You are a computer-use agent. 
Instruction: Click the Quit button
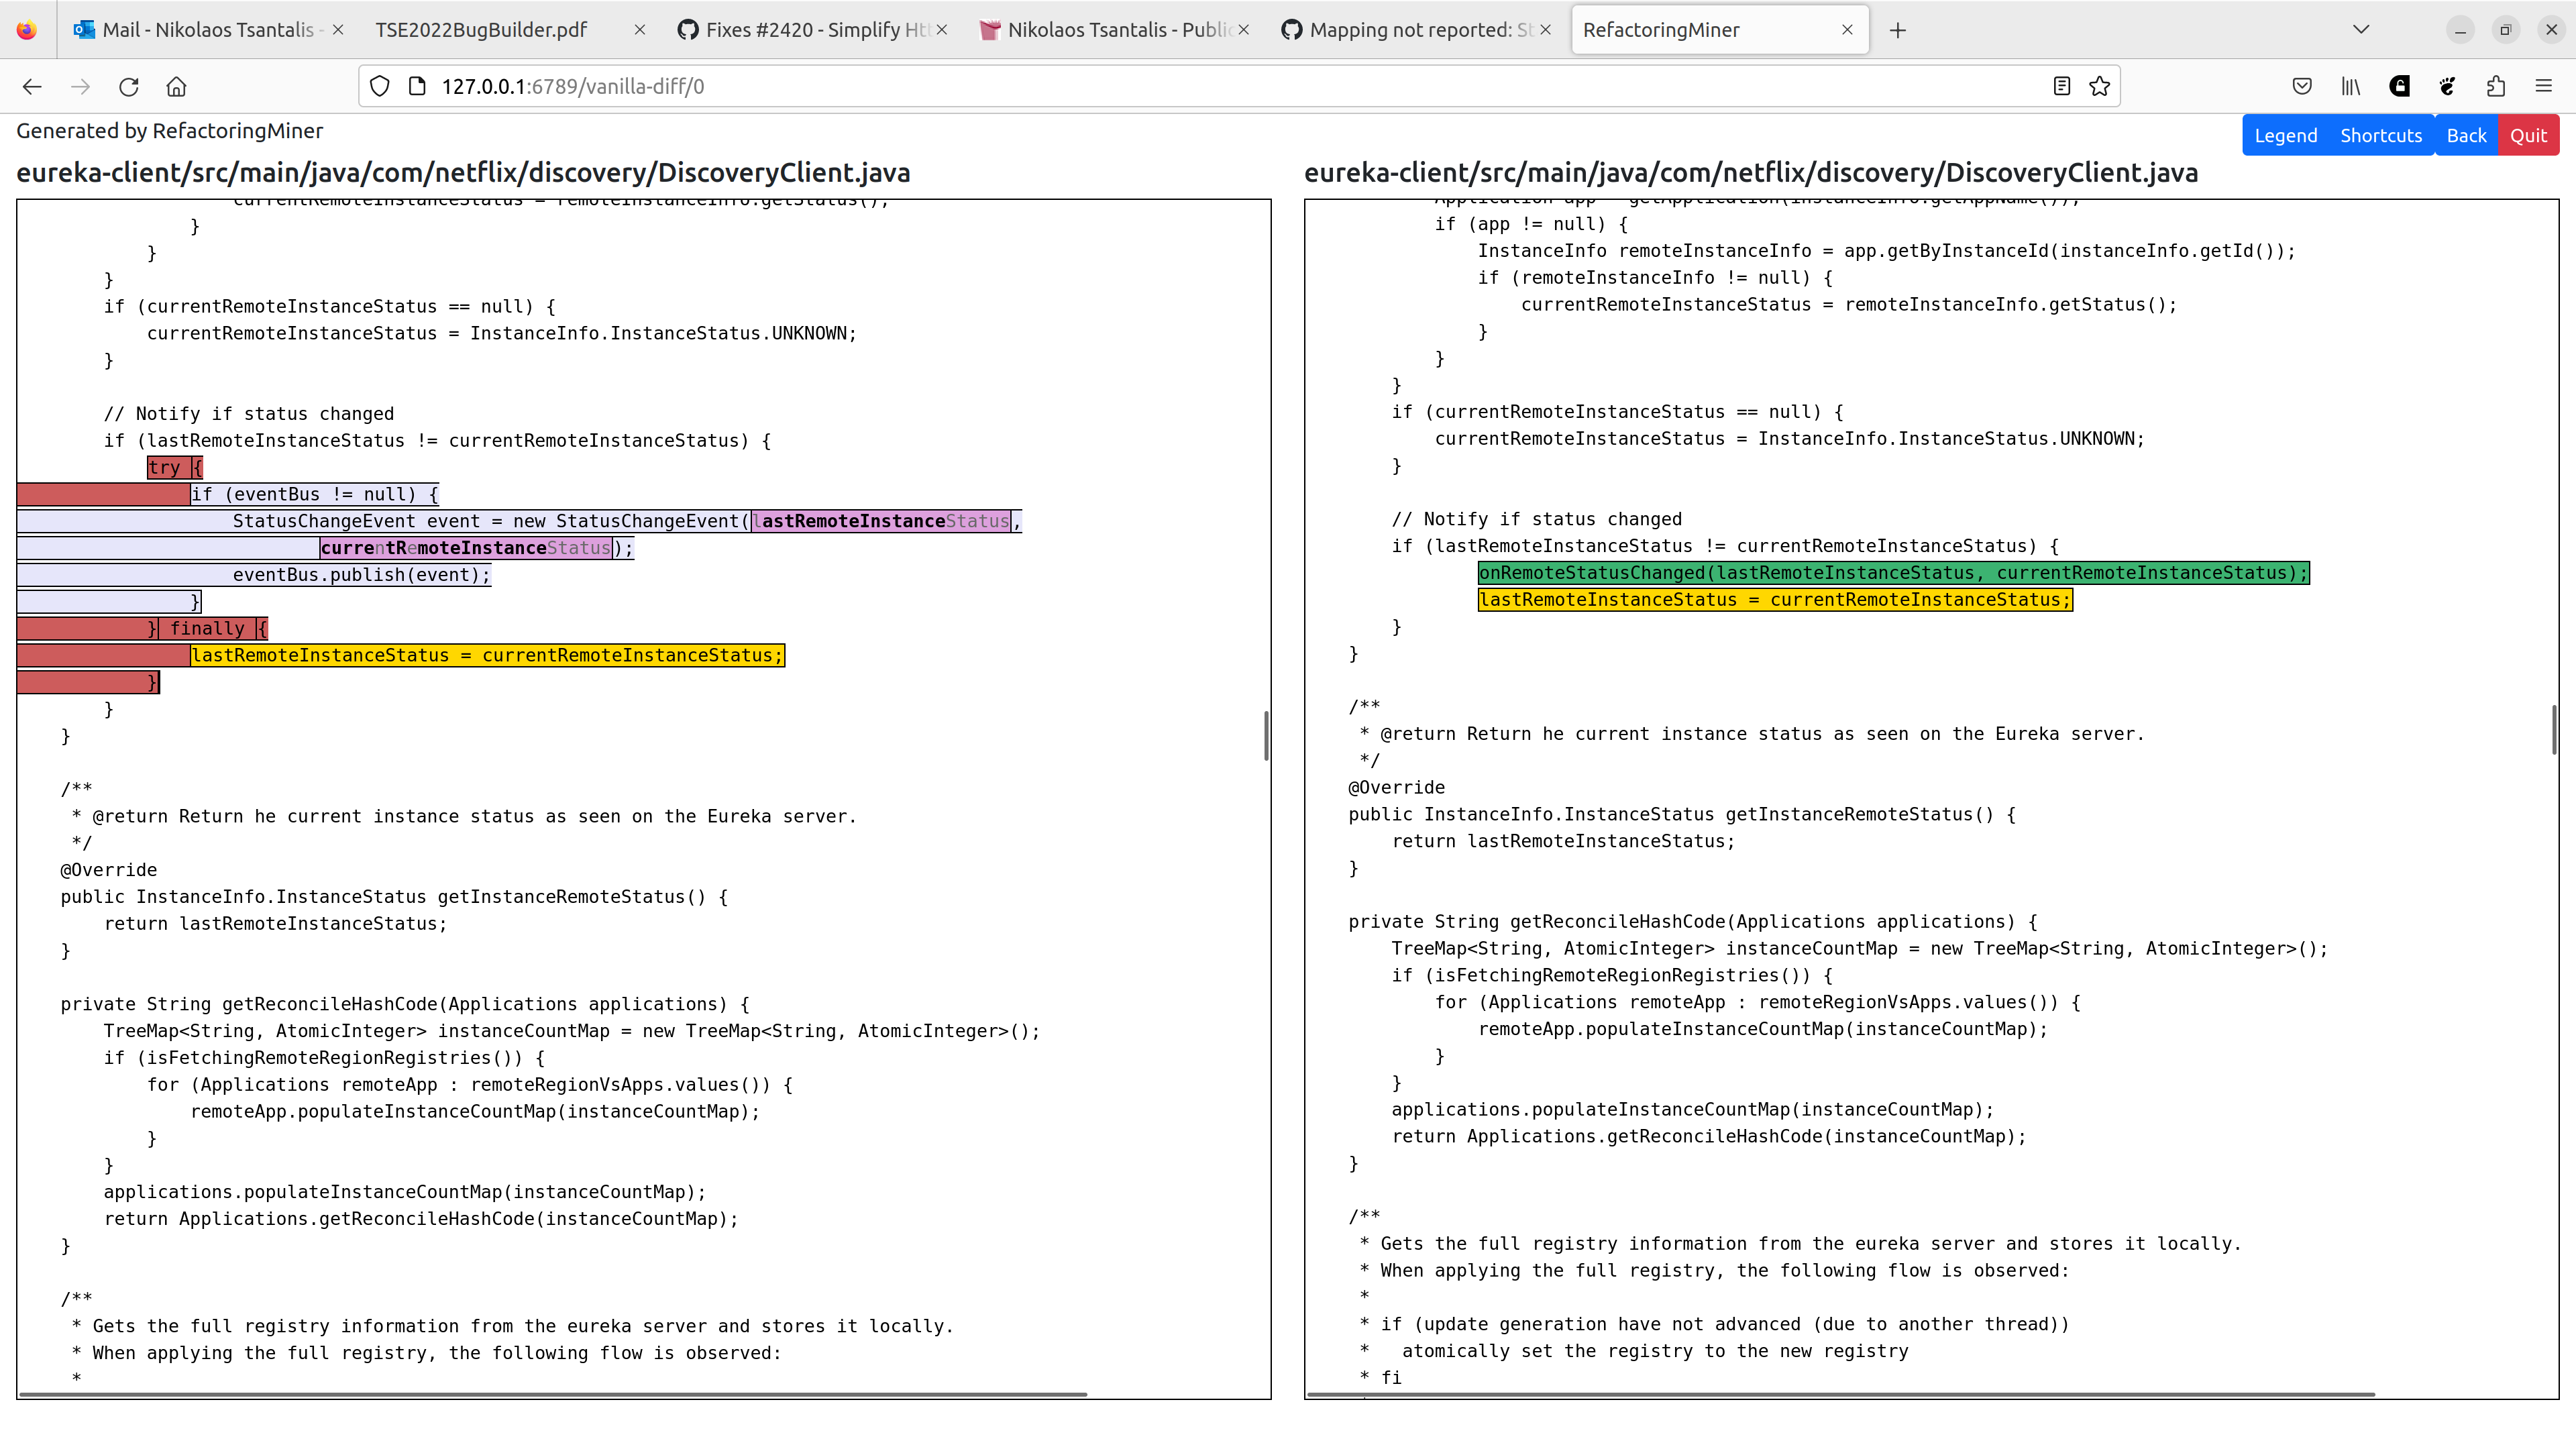click(x=2529, y=134)
